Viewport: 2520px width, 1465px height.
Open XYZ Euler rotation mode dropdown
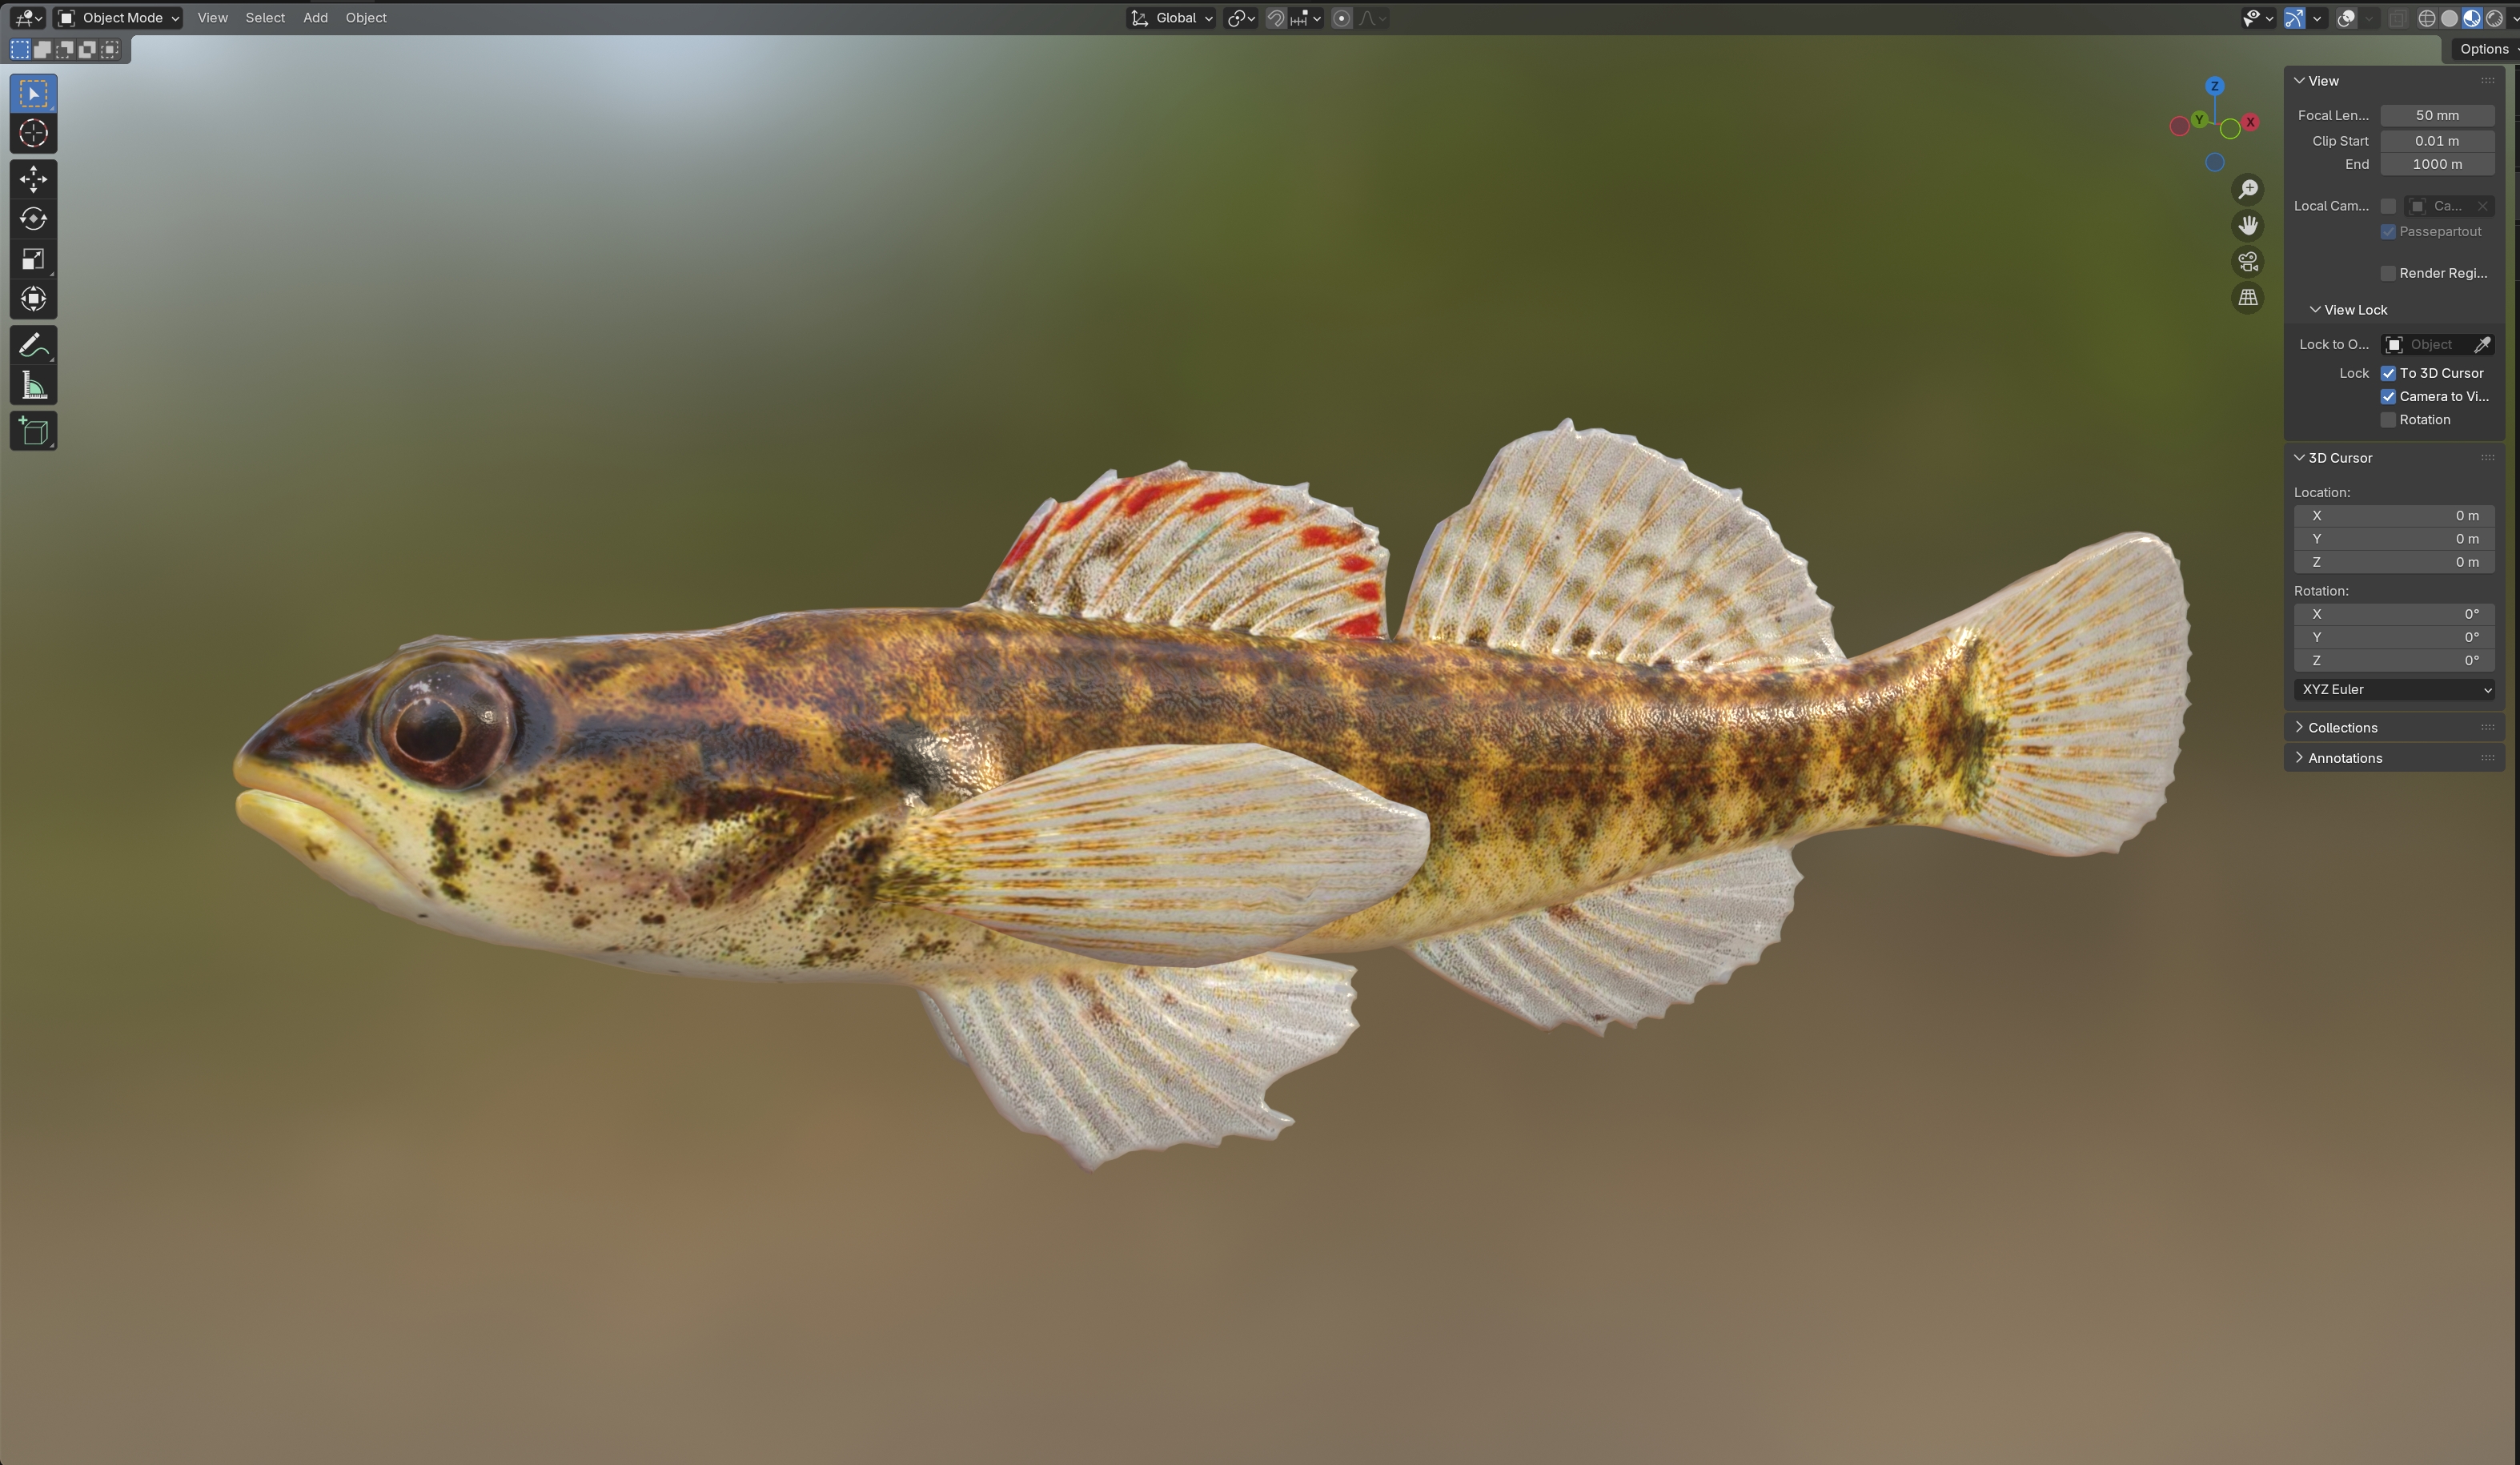(x=2394, y=689)
